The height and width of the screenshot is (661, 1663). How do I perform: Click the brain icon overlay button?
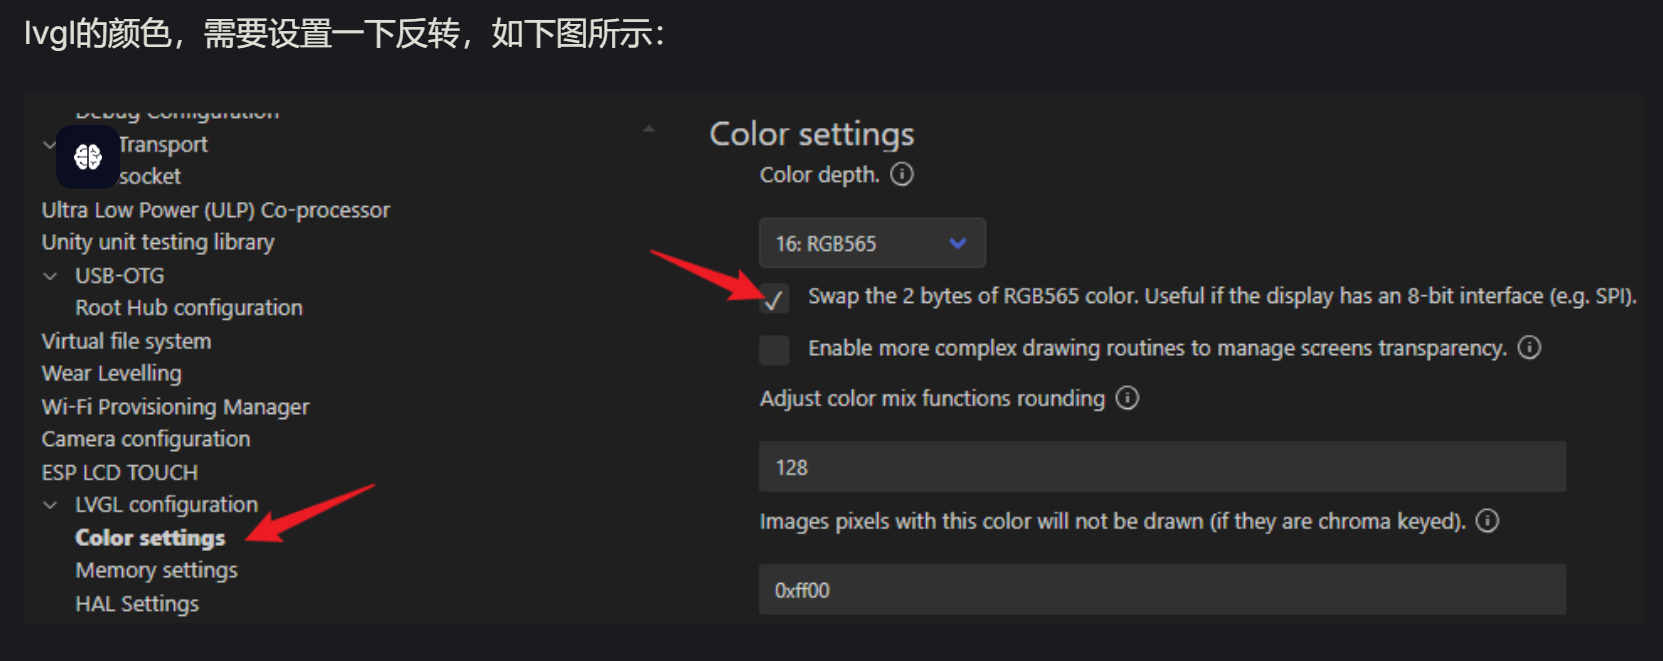tap(88, 157)
